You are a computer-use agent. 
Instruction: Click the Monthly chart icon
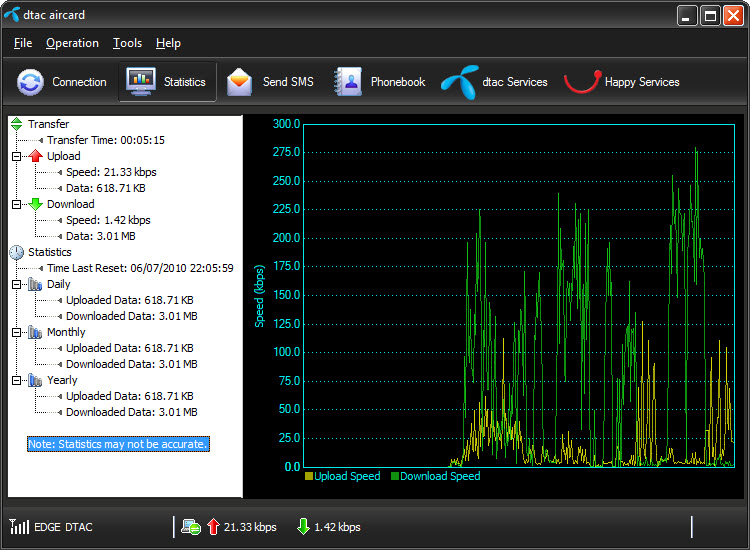[35, 332]
